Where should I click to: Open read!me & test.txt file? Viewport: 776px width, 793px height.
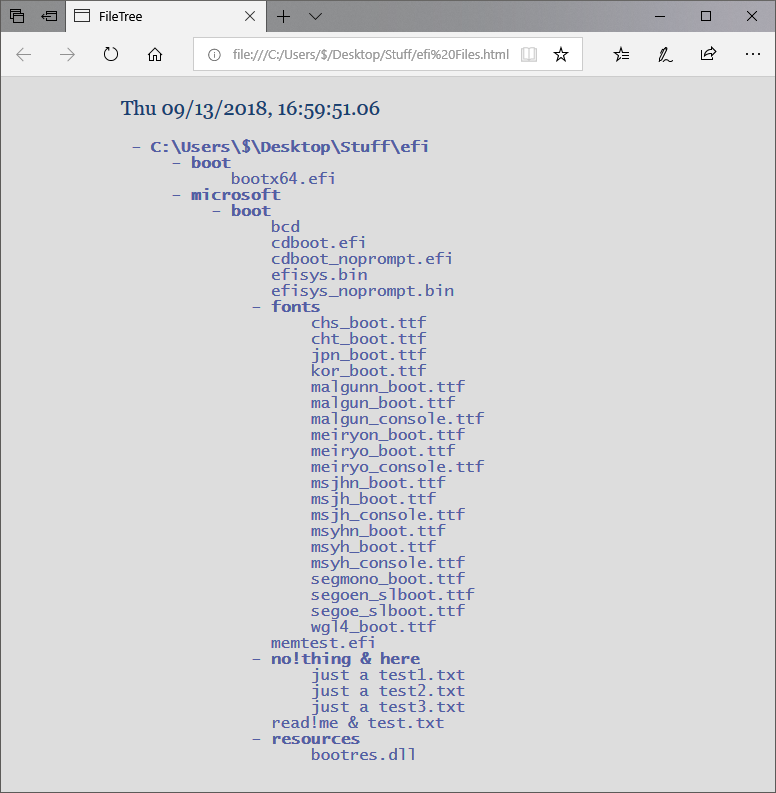tap(358, 723)
